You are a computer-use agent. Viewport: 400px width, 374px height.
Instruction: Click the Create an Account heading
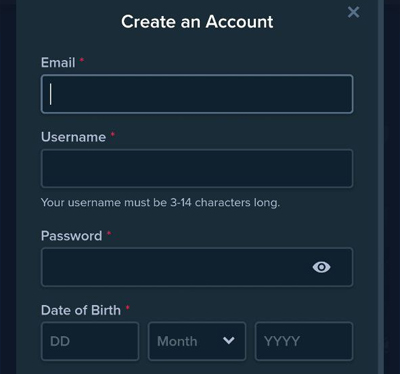coord(197,22)
